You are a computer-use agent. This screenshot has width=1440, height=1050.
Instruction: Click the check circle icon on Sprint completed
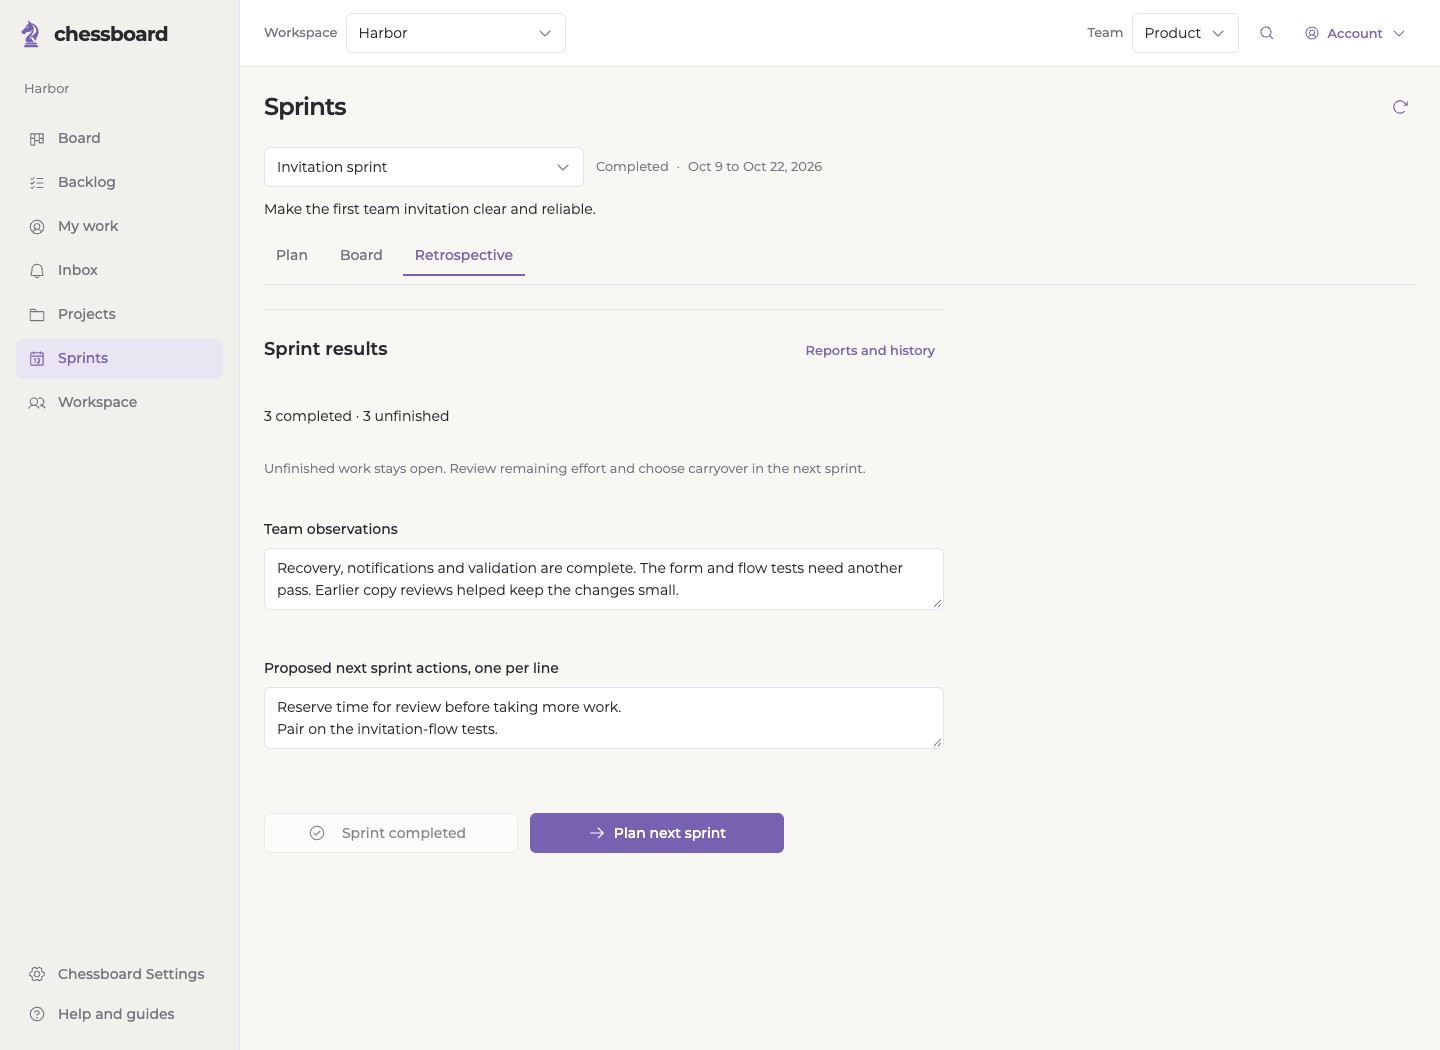tap(317, 833)
